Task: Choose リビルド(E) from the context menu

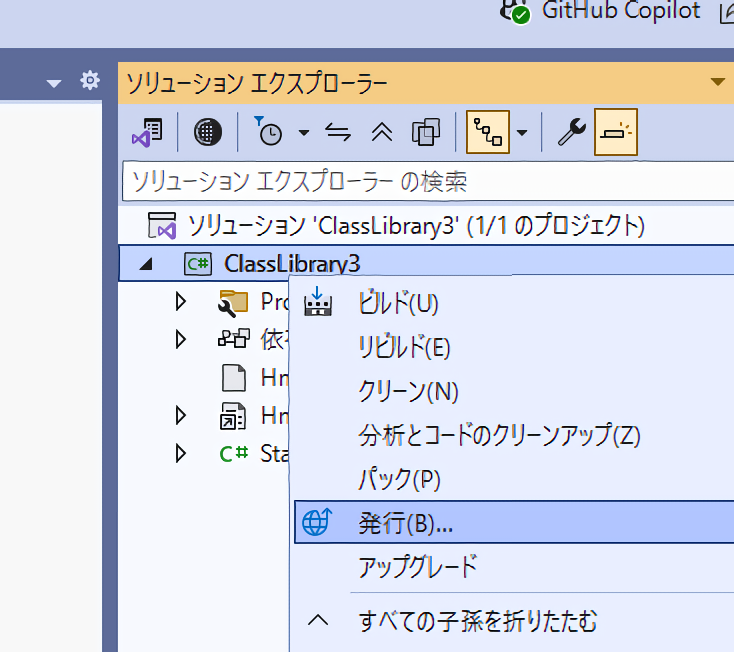Action: (404, 347)
